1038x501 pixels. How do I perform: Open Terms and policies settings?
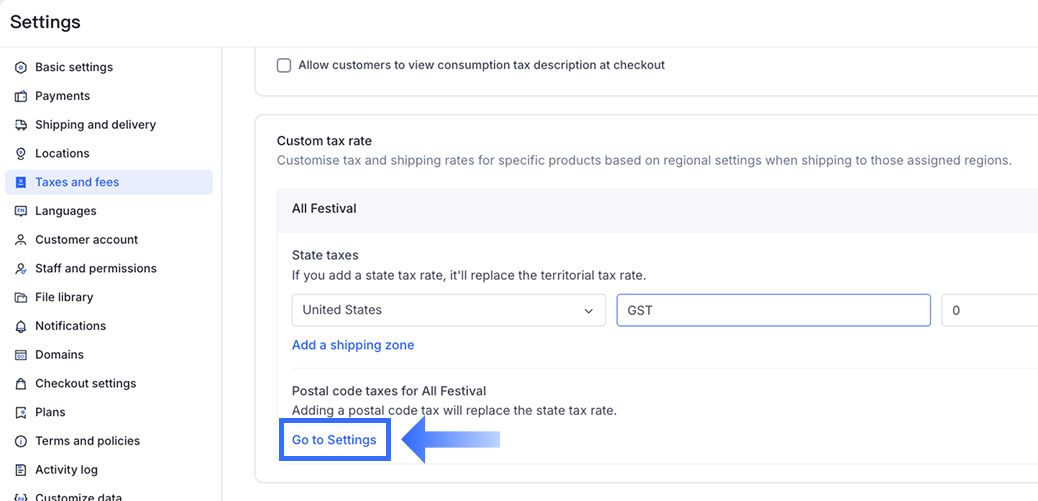87,441
